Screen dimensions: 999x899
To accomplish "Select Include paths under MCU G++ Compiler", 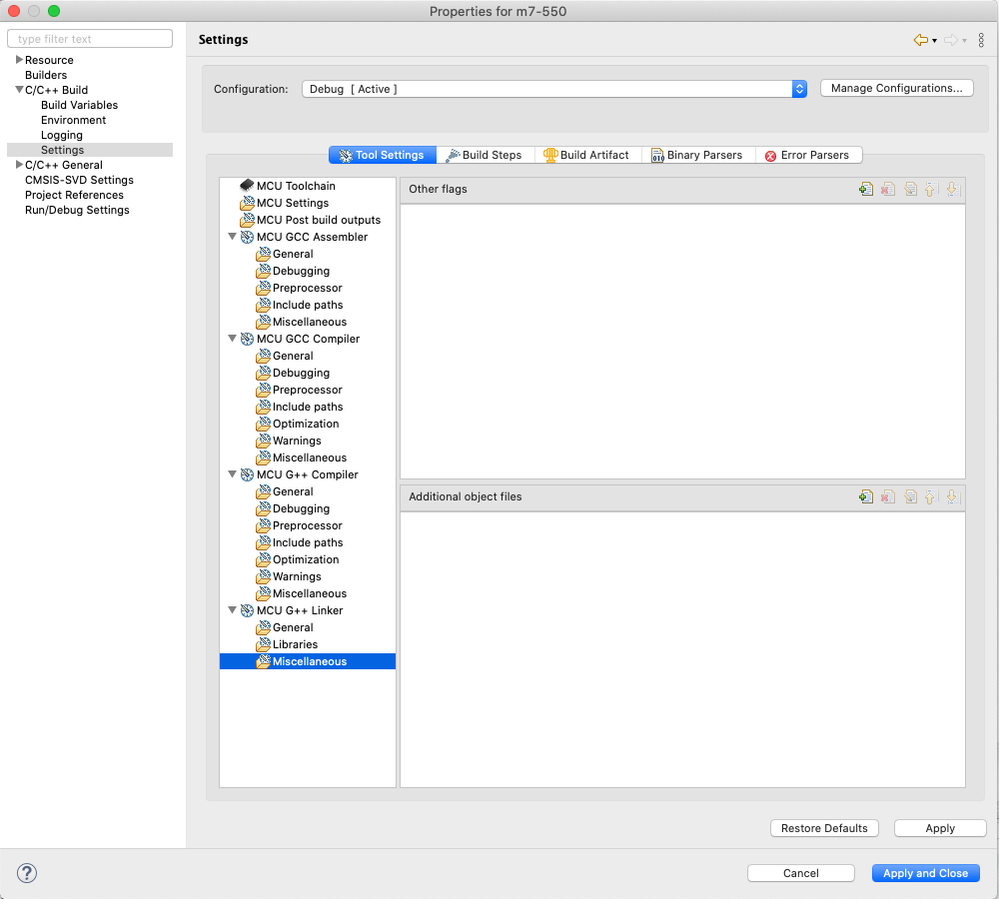I will tap(308, 542).
